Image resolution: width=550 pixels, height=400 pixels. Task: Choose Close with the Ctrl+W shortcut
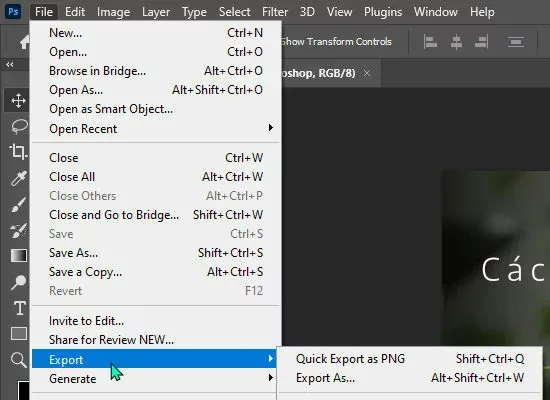click(156, 158)
